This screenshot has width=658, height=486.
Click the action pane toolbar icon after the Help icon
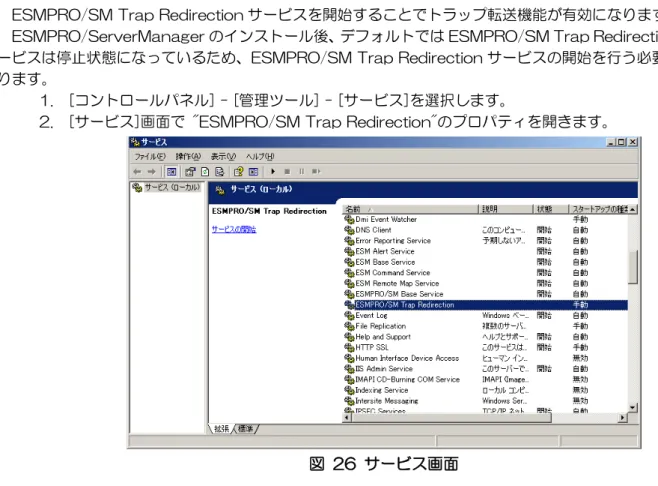click(x=253, y=171)
